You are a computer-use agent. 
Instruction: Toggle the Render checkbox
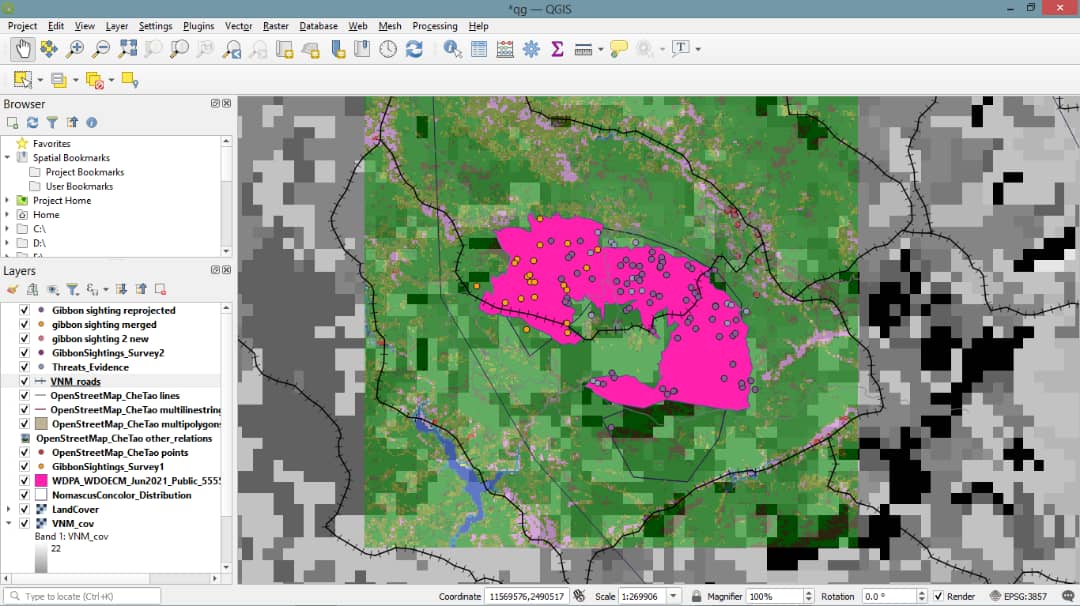click(938, 596)
